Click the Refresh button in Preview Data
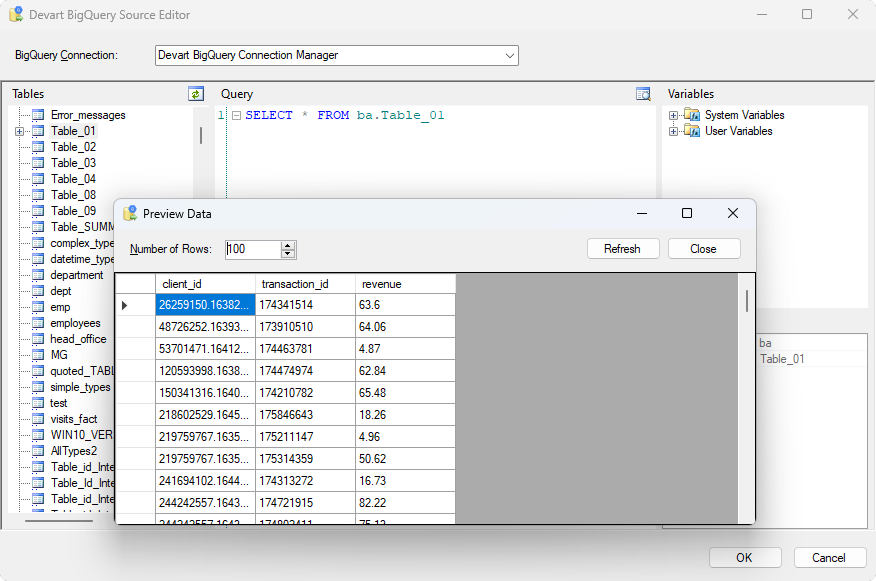This screenshot has height=581, width=876. [622, 249]
